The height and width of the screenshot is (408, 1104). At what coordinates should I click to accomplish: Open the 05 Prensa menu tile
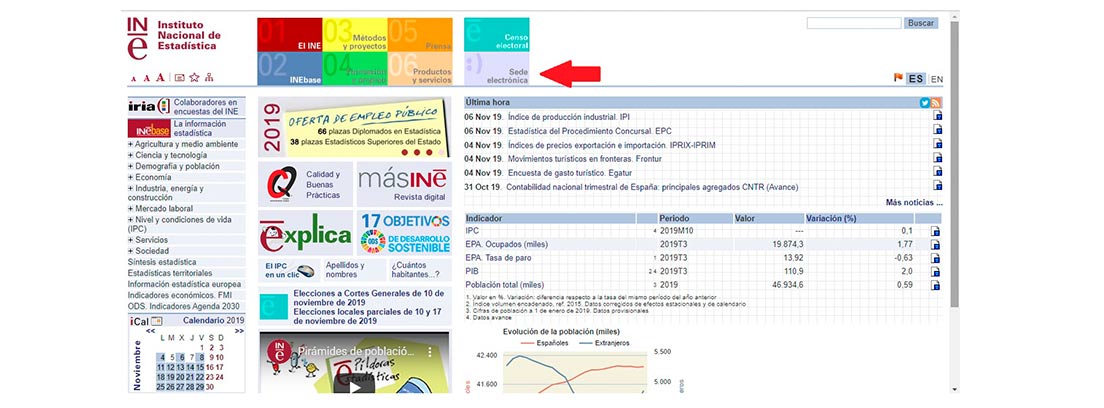point(420,35)
